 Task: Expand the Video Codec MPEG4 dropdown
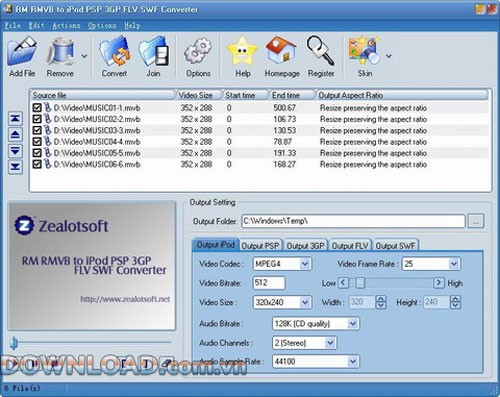coord(305,264)
